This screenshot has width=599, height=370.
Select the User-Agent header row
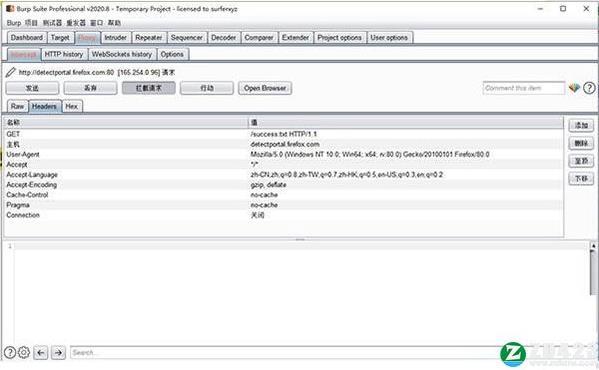coord(283,154)
